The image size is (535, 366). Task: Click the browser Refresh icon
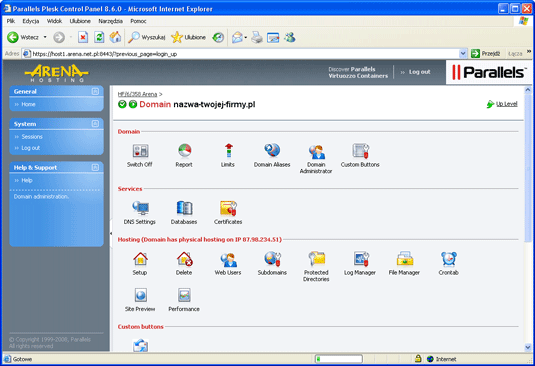click(99, 37)
